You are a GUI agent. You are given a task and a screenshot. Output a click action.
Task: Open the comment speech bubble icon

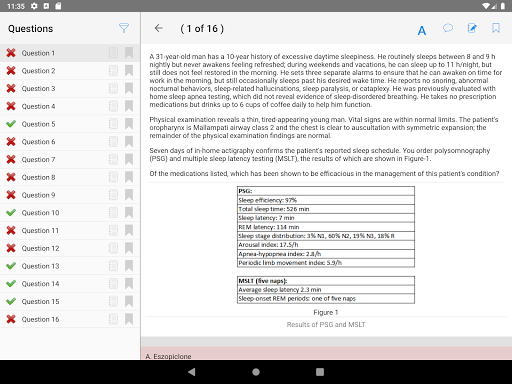(448, 28)
